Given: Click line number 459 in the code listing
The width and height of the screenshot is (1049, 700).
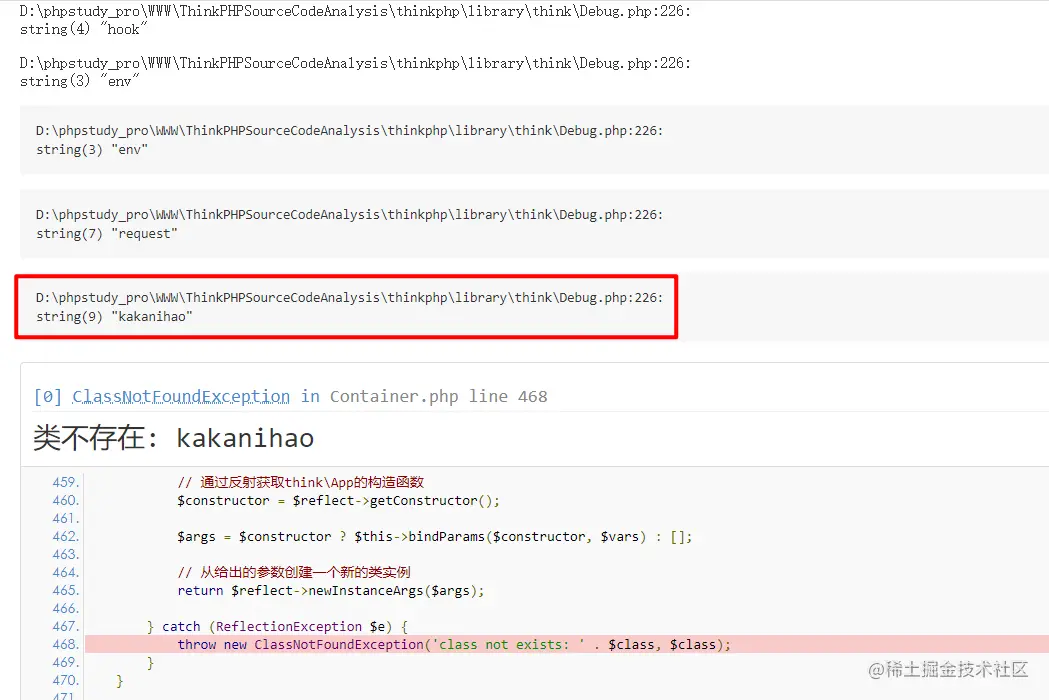Looking at the screenshot, I should point(66,483).
